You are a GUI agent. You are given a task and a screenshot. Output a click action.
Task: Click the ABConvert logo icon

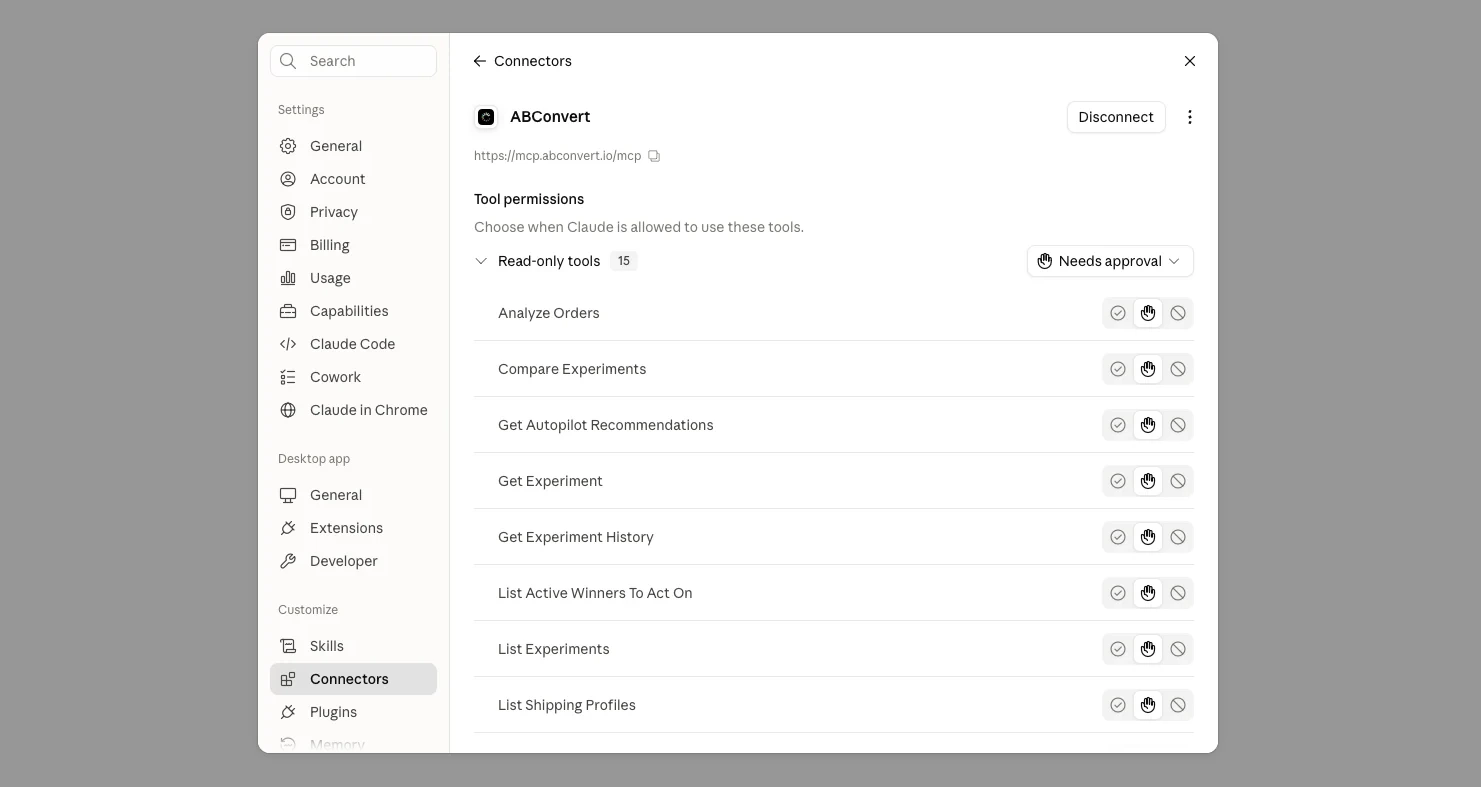click(x=486, y=117)
